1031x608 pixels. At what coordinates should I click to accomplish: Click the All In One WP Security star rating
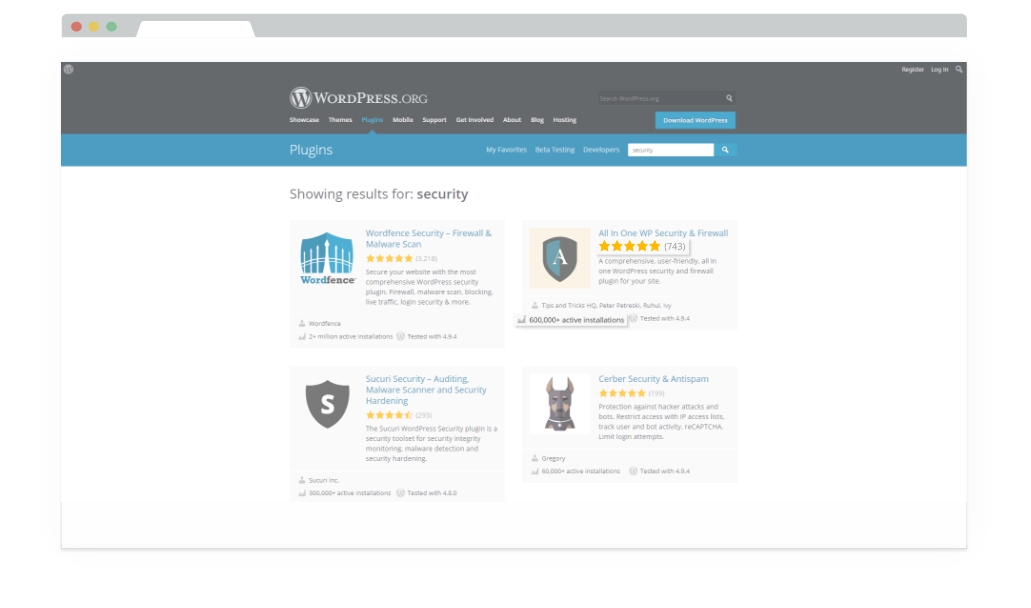(629, 246)
